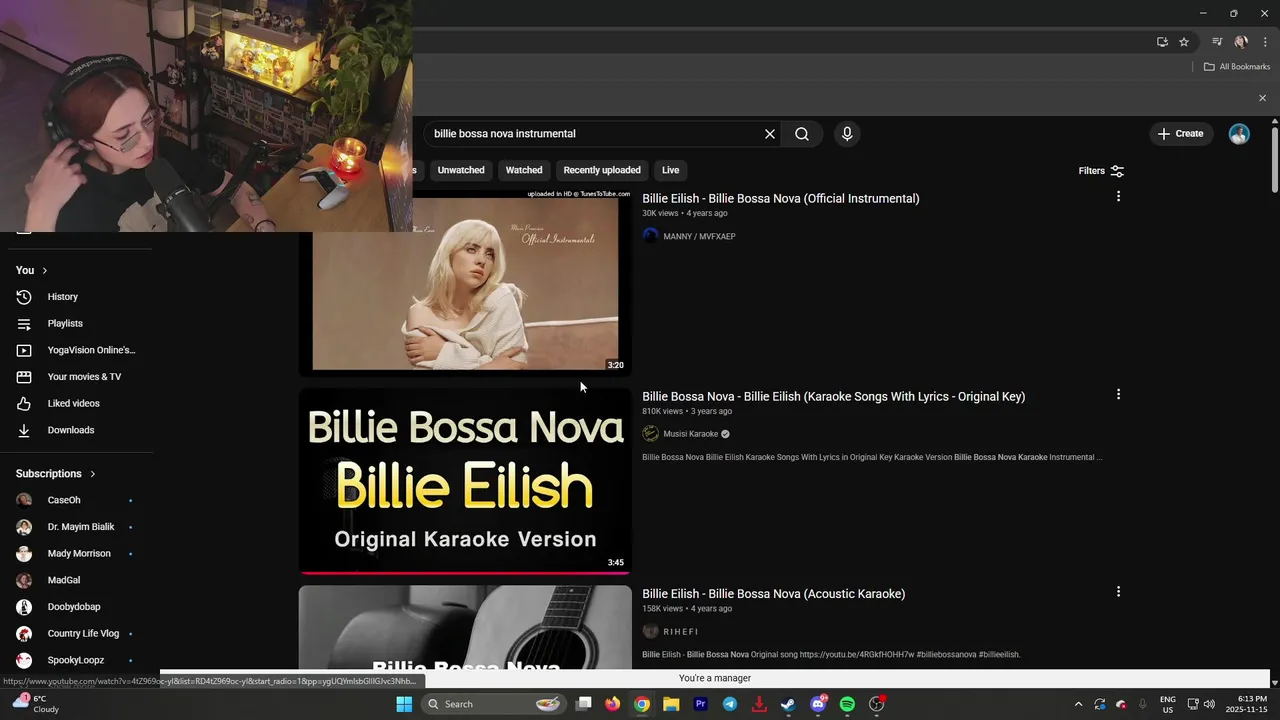Open the Acoustic Karaoke video title
The image size is (1280, 720).
773,593
